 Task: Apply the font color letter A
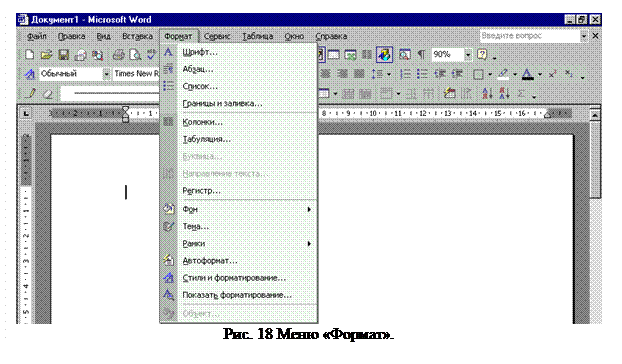point(528,74)
